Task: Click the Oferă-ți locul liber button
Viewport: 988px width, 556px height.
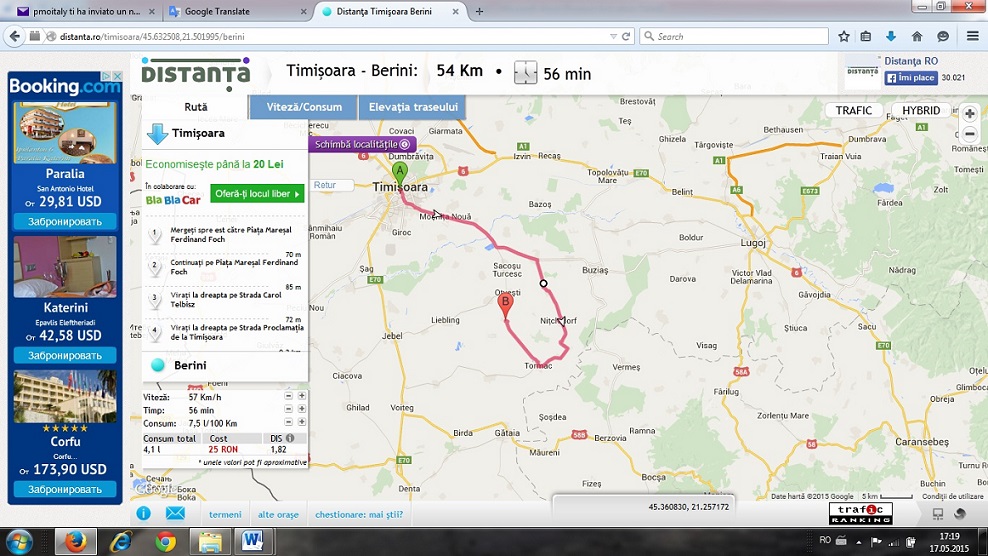Action: (x=257, y=194)
